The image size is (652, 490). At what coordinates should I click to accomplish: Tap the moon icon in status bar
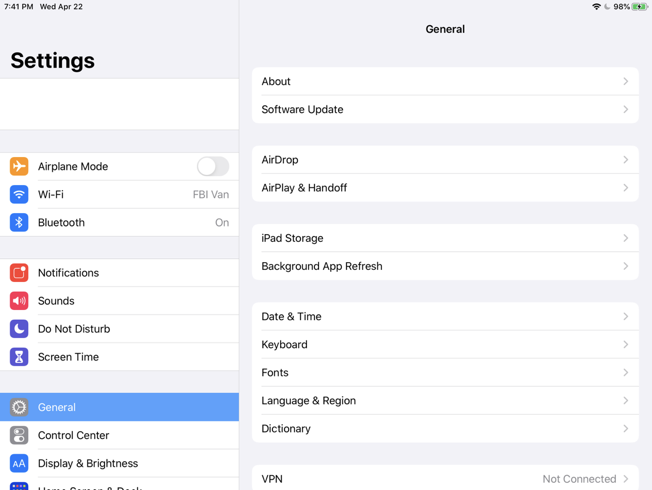pos(607,7)
